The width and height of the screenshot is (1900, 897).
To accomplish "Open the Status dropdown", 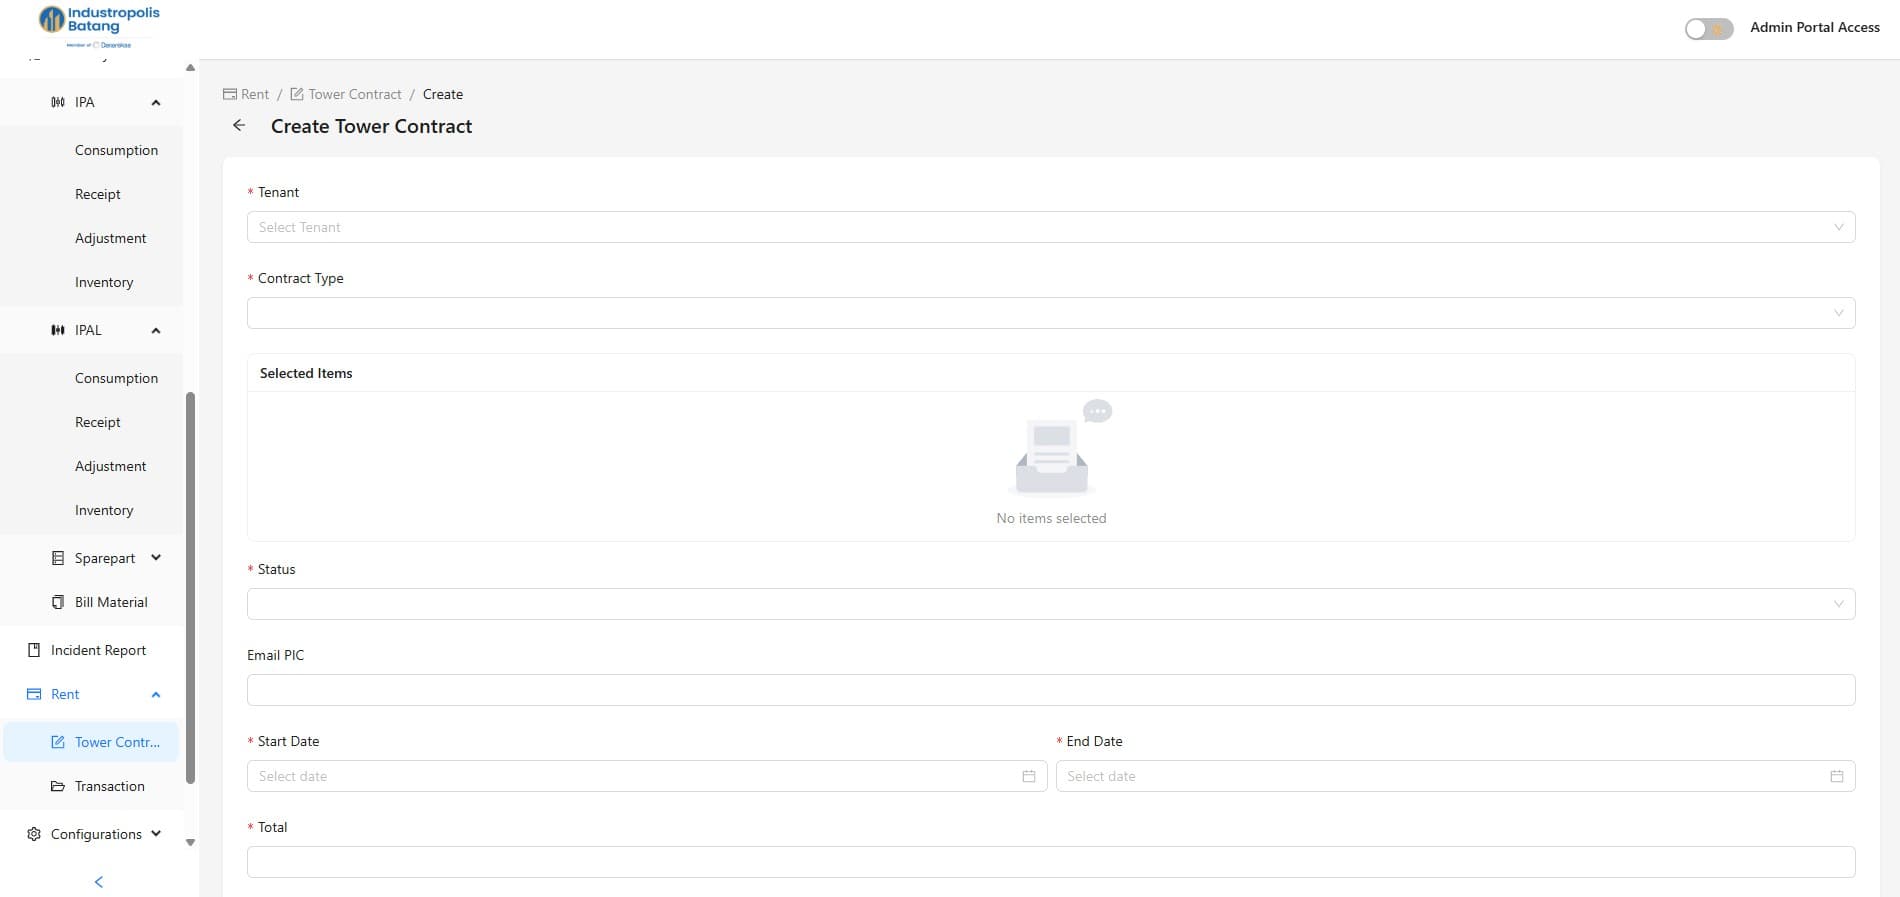I will click(x=1051, y=604).
